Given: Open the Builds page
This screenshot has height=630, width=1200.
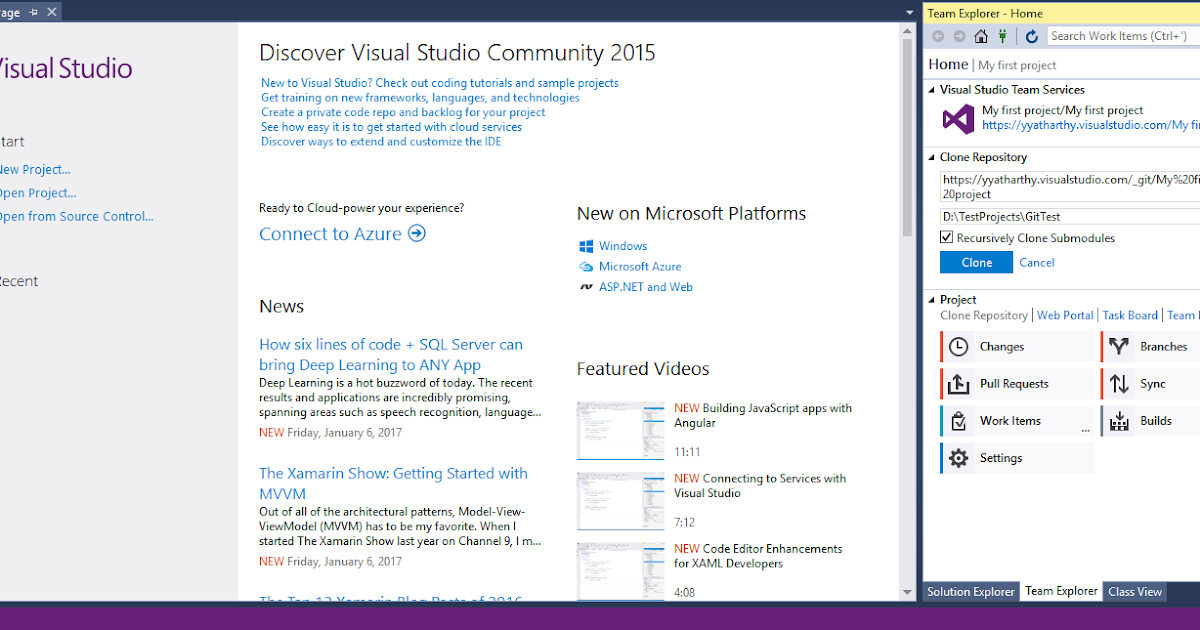Looking at the screenshot, I should (1154, 420).
